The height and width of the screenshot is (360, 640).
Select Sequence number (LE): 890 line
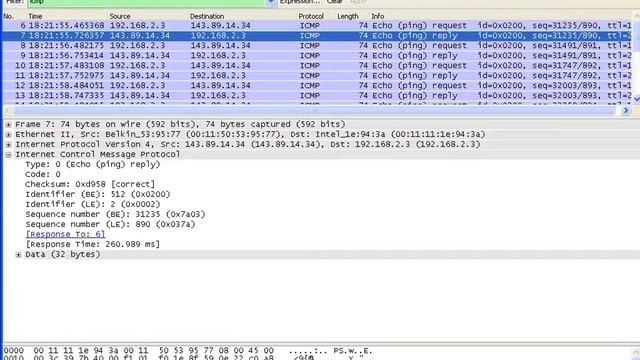pyautogui.click(x=110, y=224)
